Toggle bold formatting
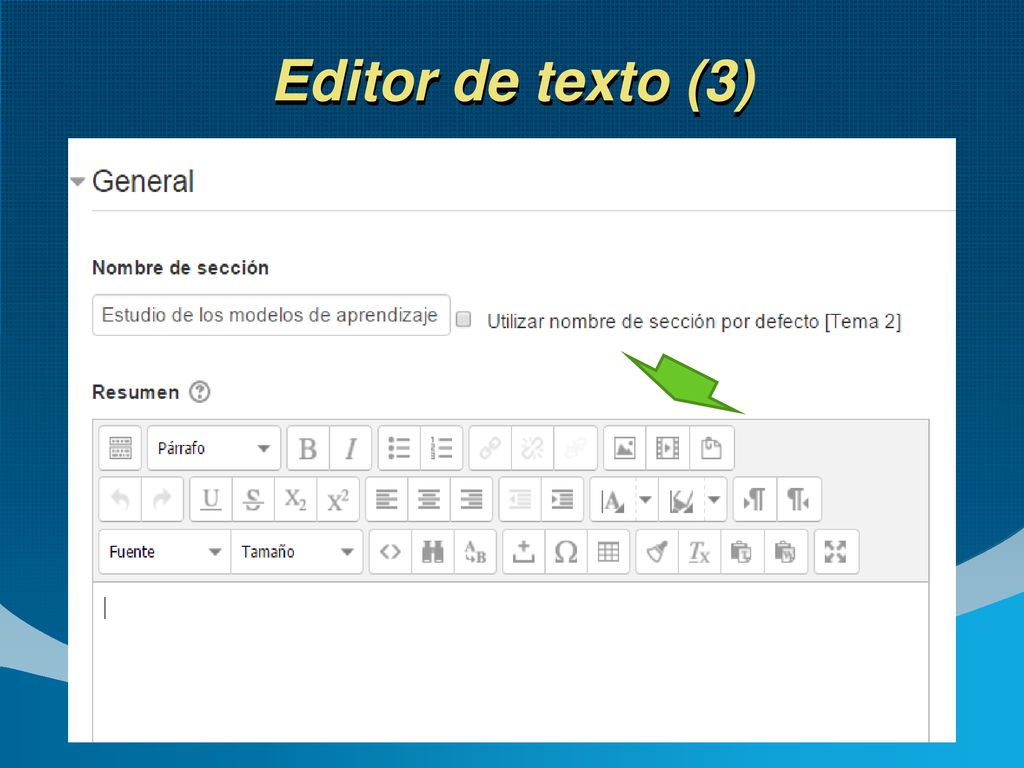 pyautogui.click(x=308, y=448)
